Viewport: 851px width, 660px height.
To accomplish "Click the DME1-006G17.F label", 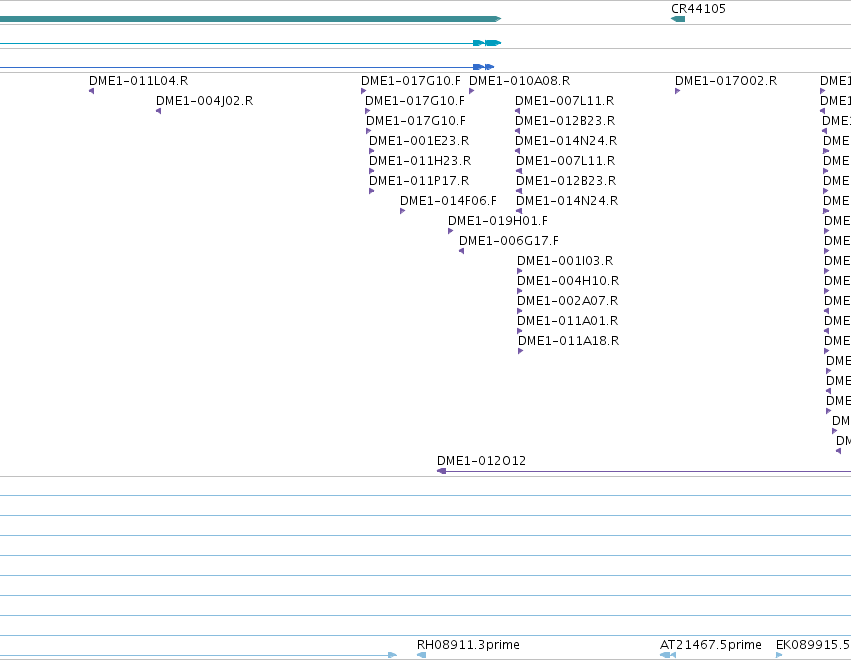I will pyautogui.click(x=509, y=241).
